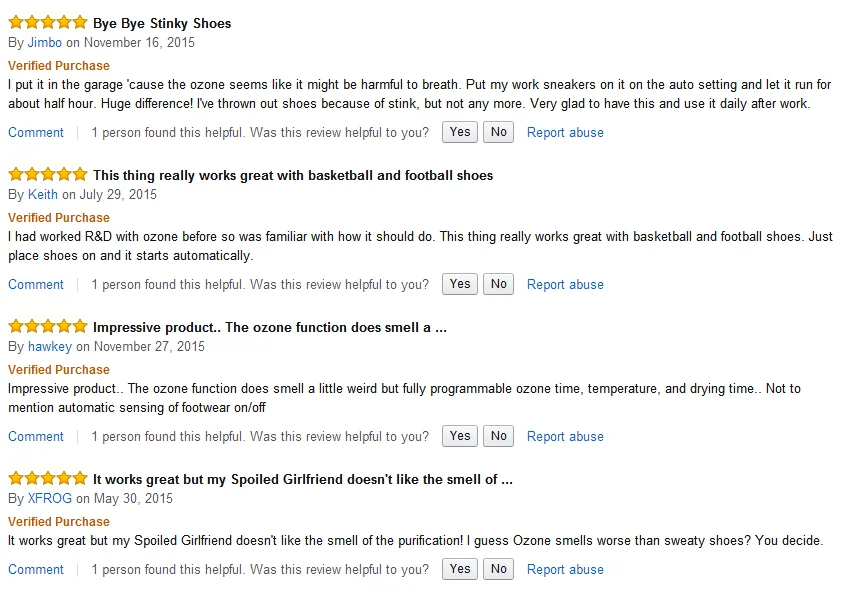
Task: Open the 'Spoiled Girlfriend' review title
Action: pyautogui.click(x=302, y=479)
